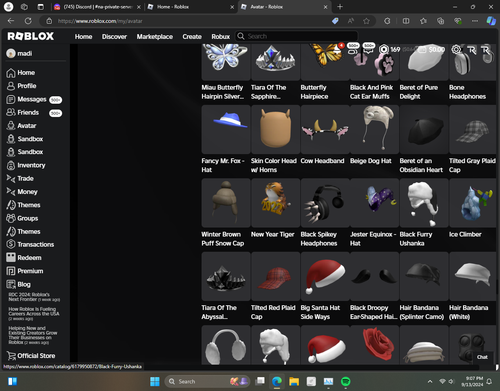The width and height of the screenshot is (500, 391).
Task: Click the Roblox search field
Action: click(297, 36)
